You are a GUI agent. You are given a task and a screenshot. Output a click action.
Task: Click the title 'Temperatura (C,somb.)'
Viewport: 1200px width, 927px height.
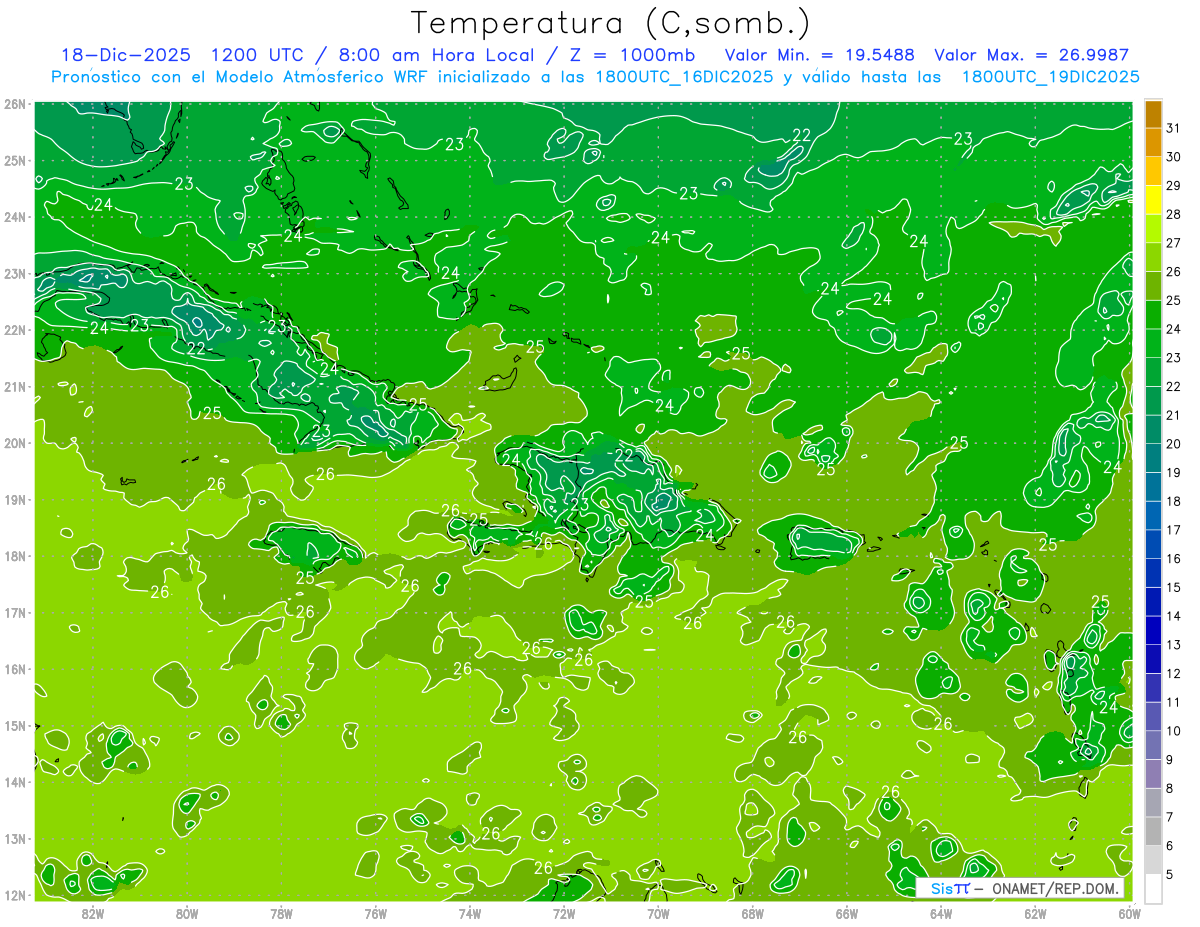coord(611,22)
